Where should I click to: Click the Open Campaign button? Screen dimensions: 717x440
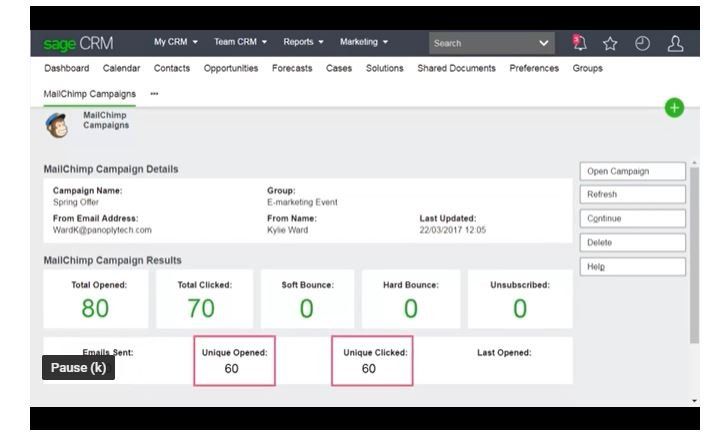[632, 171]
